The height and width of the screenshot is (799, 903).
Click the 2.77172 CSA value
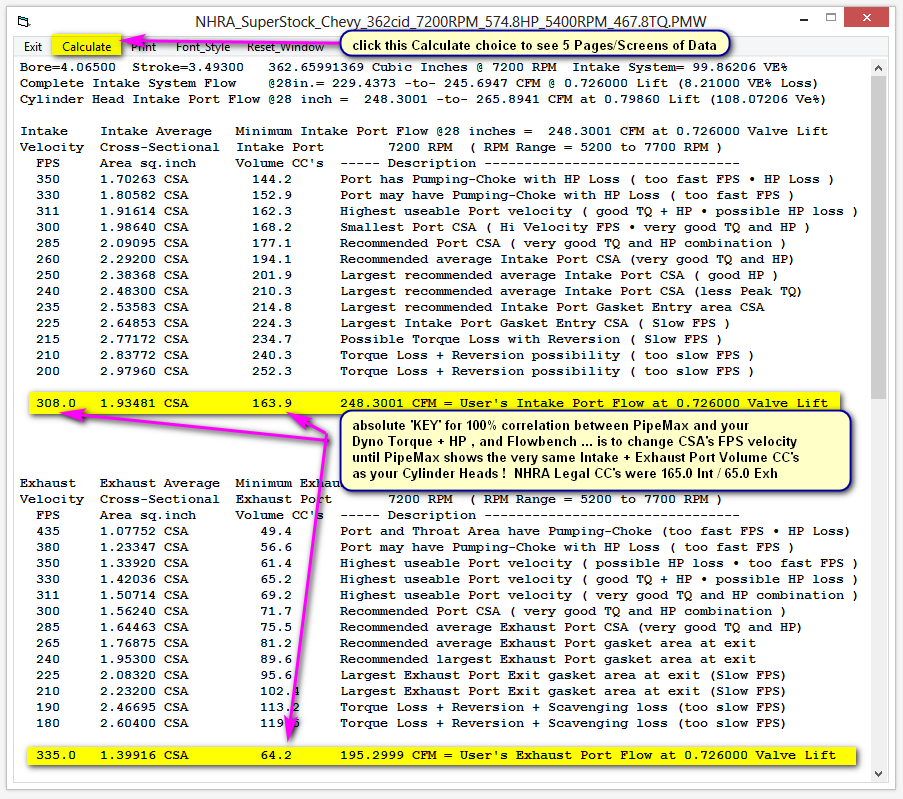coord(144,339)
